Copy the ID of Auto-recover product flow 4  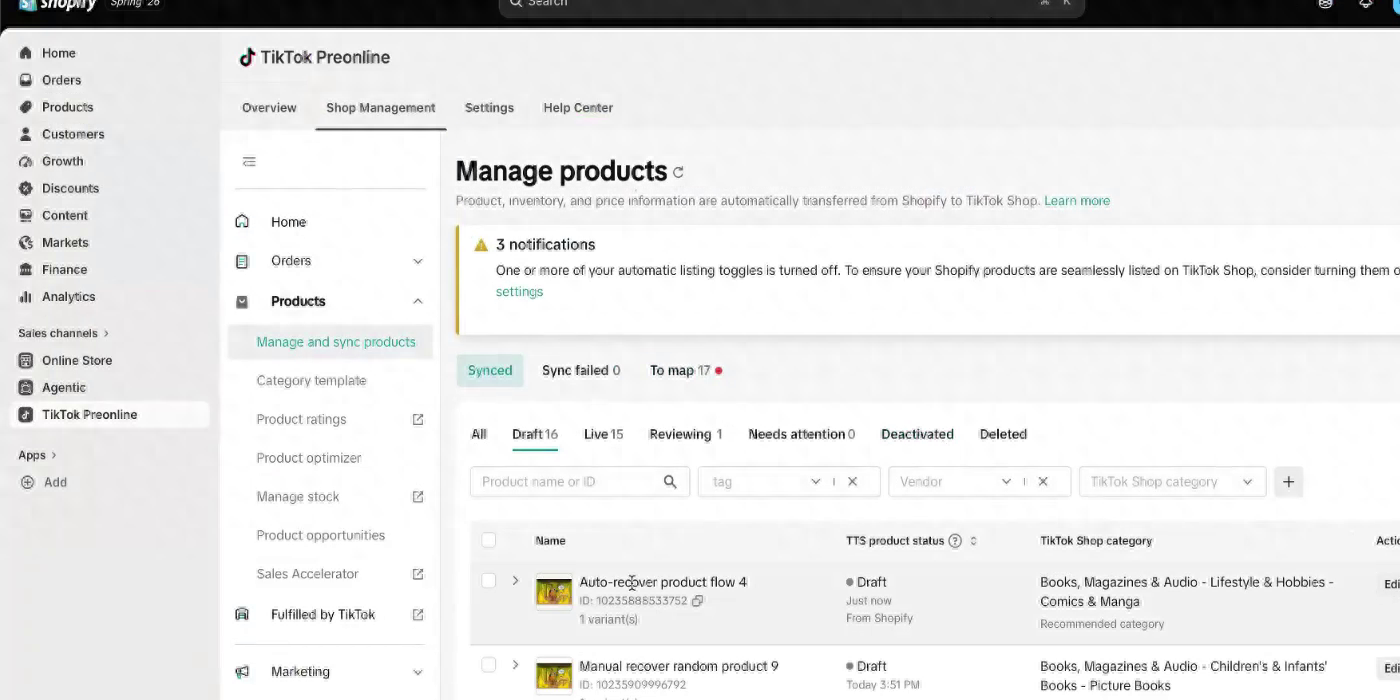click(698, 601)
